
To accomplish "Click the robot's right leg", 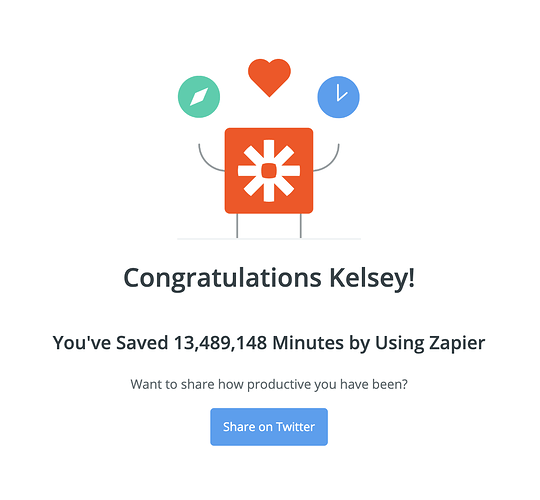I will 301,226.
